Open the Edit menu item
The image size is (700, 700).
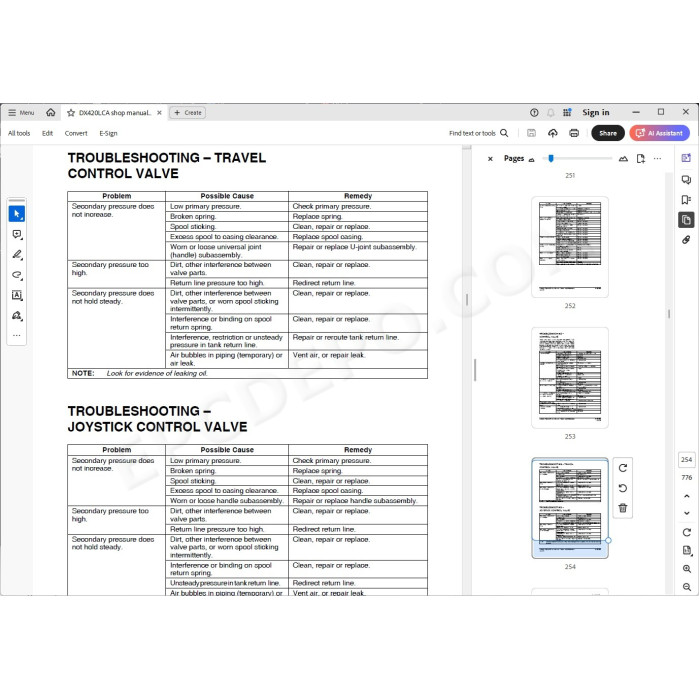[x=47, y=133]
